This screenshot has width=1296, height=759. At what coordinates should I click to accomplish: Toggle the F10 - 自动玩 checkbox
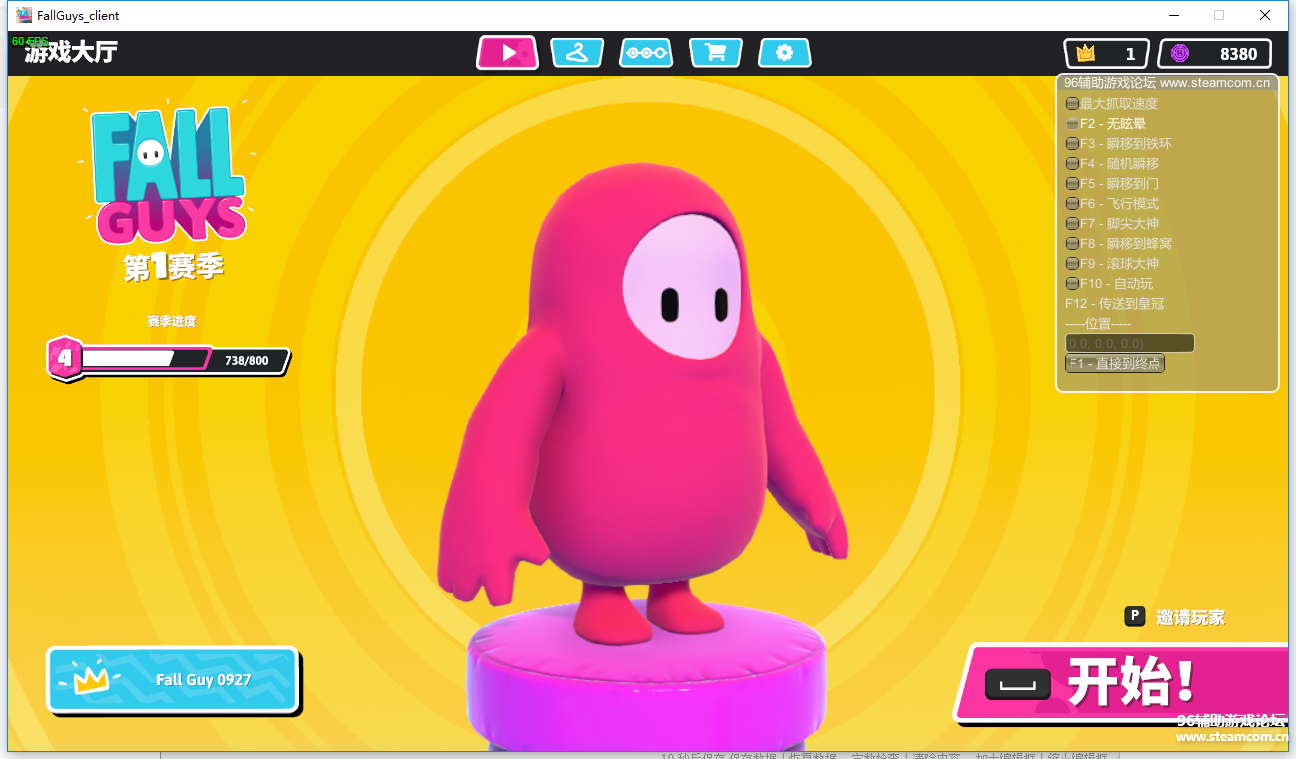pos(1072,284)
